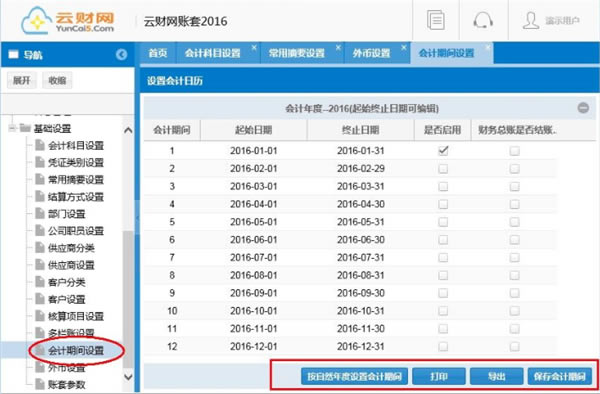Open 会计科目设置 in the tree

76,145
